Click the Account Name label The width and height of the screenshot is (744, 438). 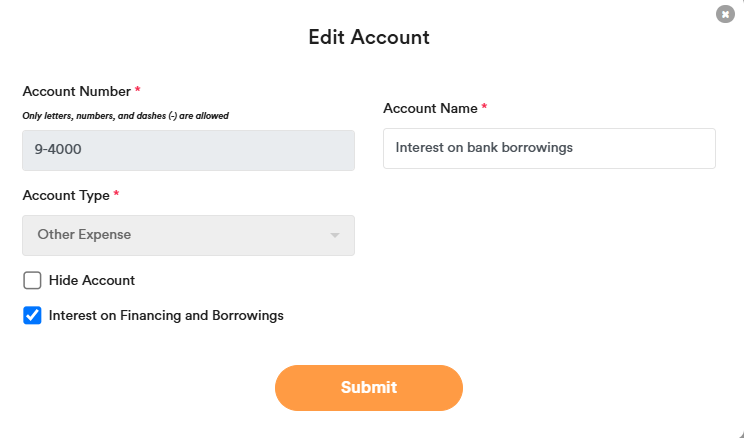tap(430, 108)
